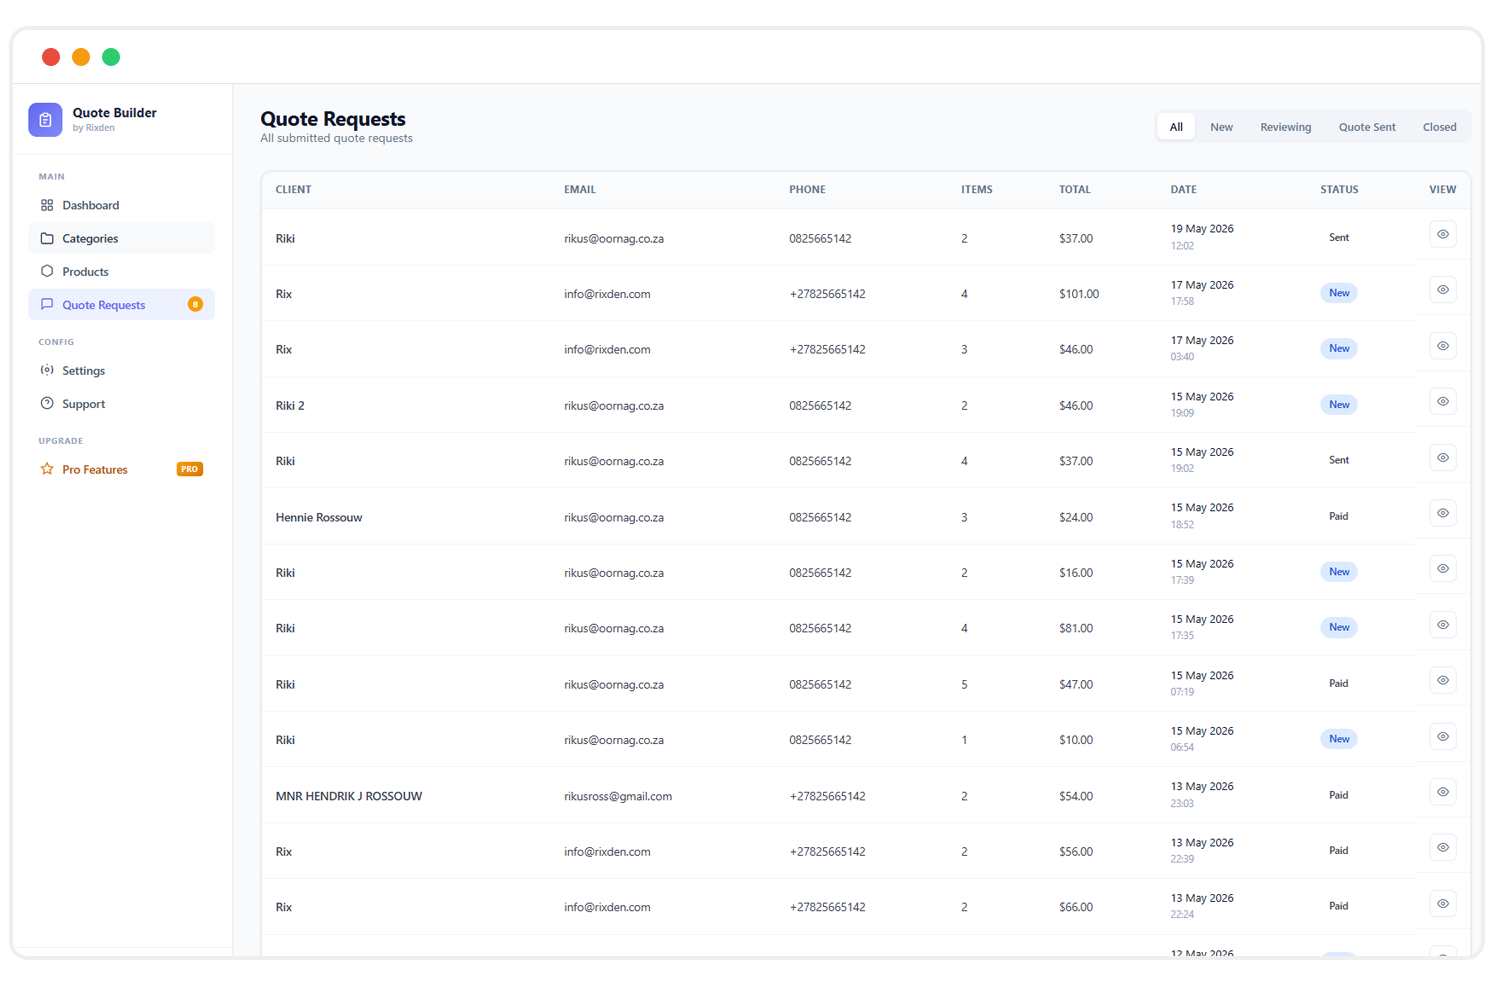The image size is (1500, 983).
Task: Switch to the Reviewing filter tab
Action: 1285,127
